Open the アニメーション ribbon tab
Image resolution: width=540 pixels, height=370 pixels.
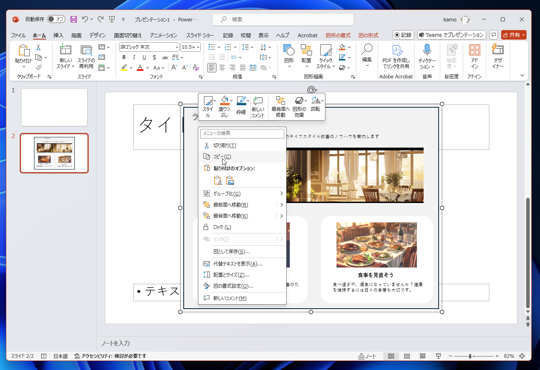click(163, 35)
